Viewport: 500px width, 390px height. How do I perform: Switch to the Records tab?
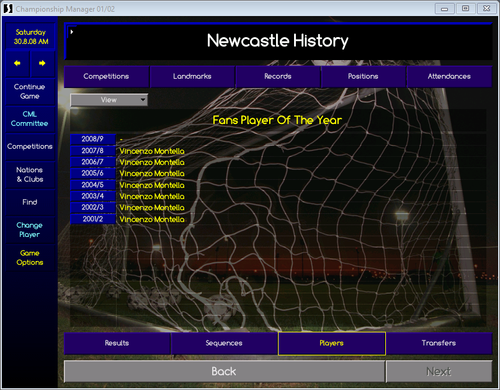point(278,76)
